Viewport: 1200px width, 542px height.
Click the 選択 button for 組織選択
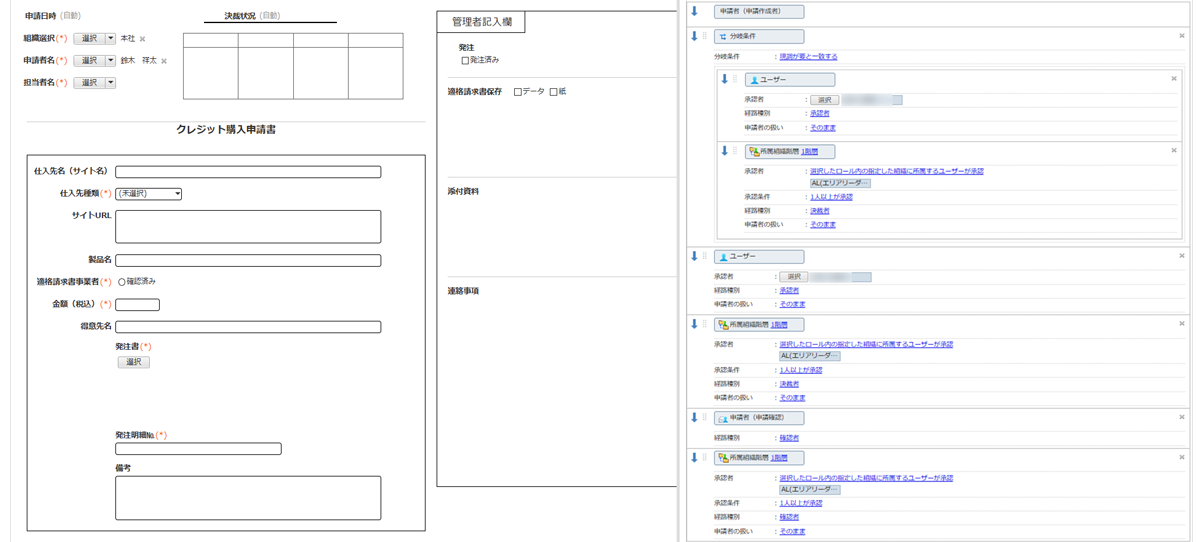coord(89,39)
